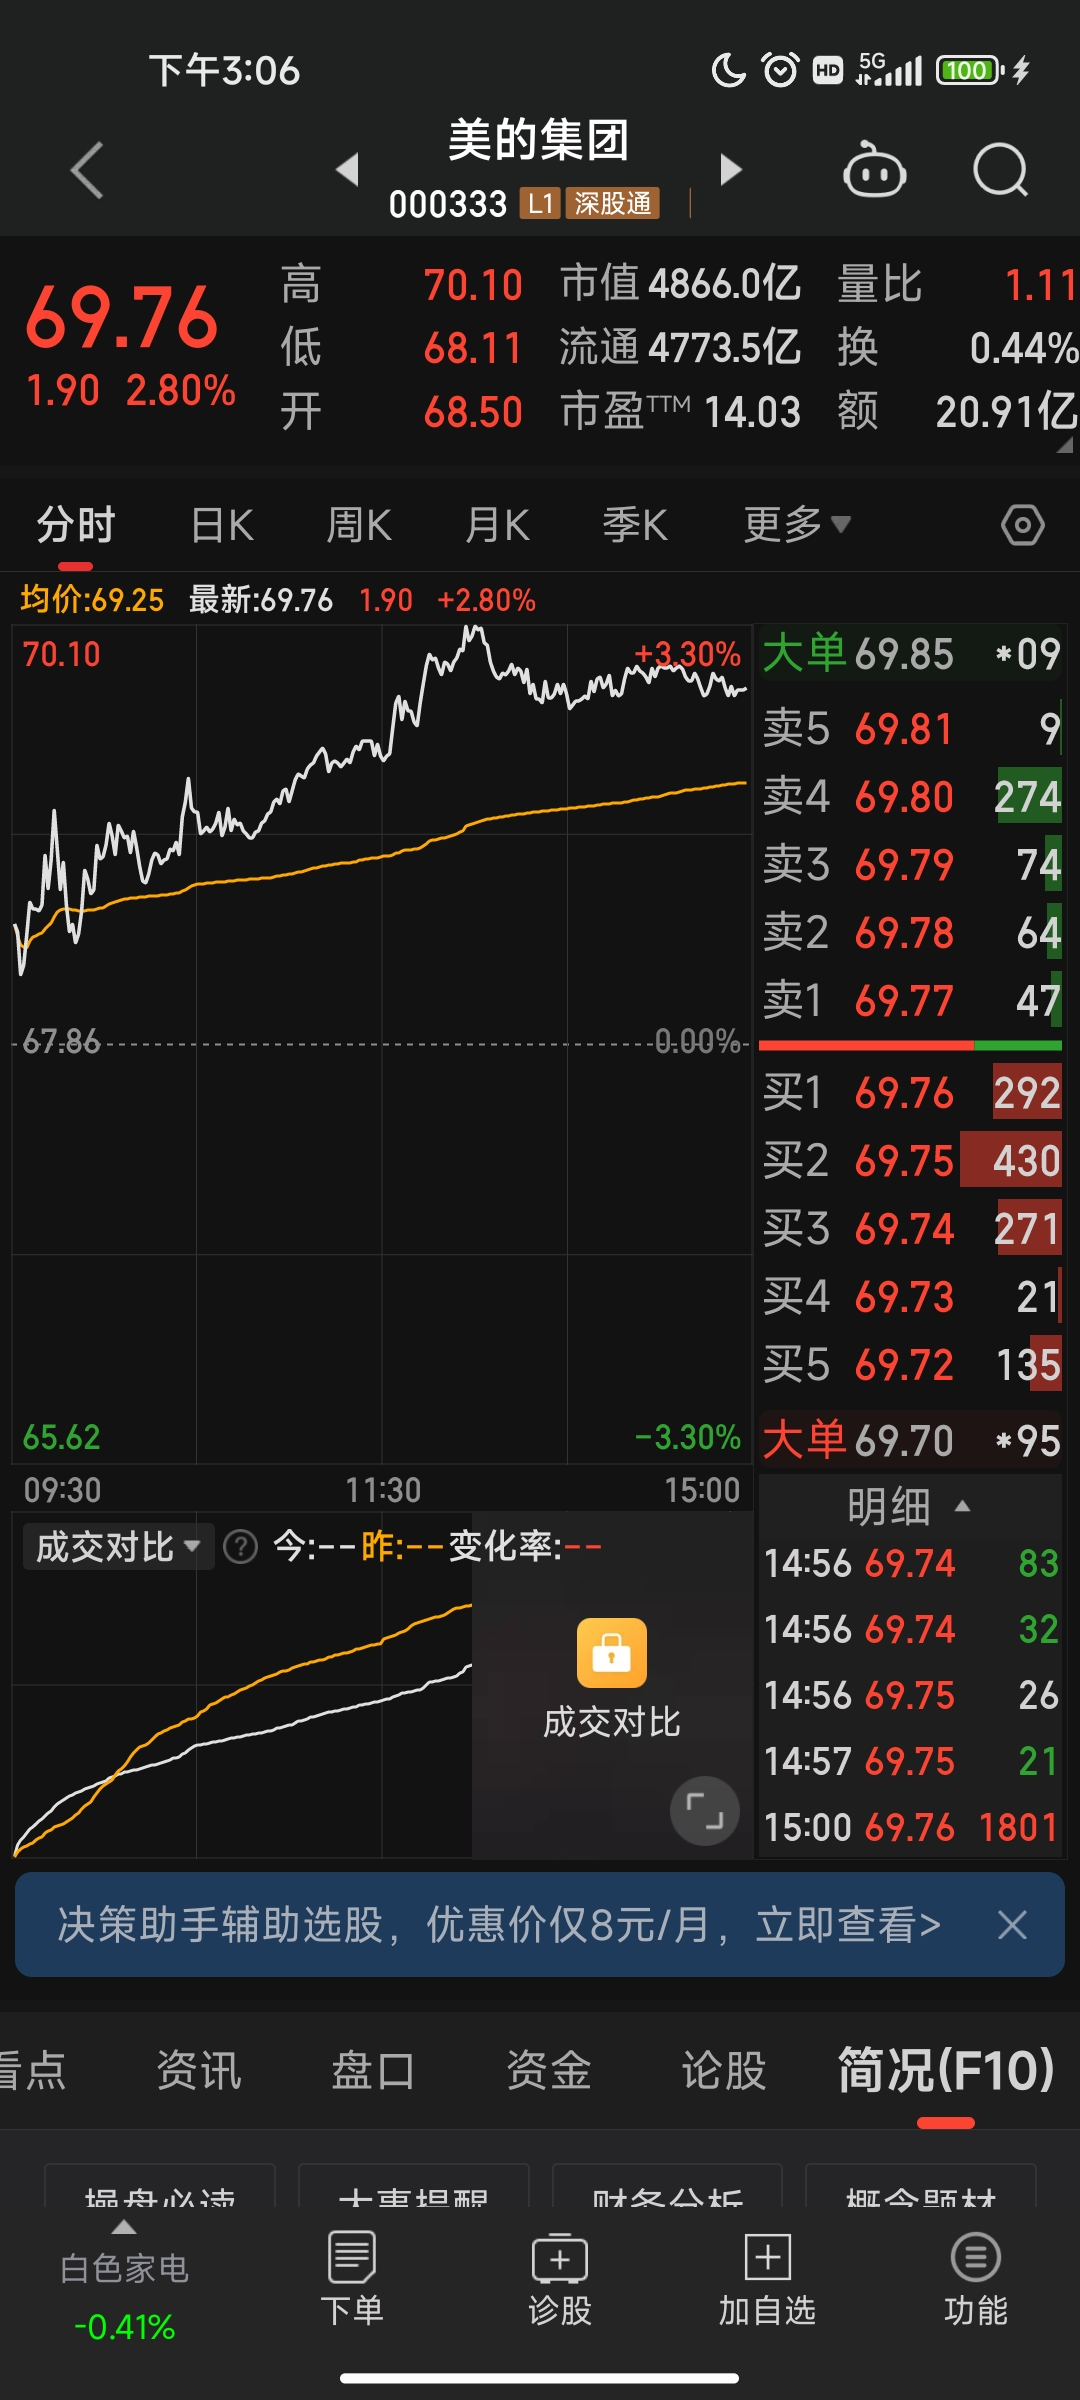Tap the 诊股 diagnosis icon
This screenshot has width=1080, height=2400.
point(560,2278)
